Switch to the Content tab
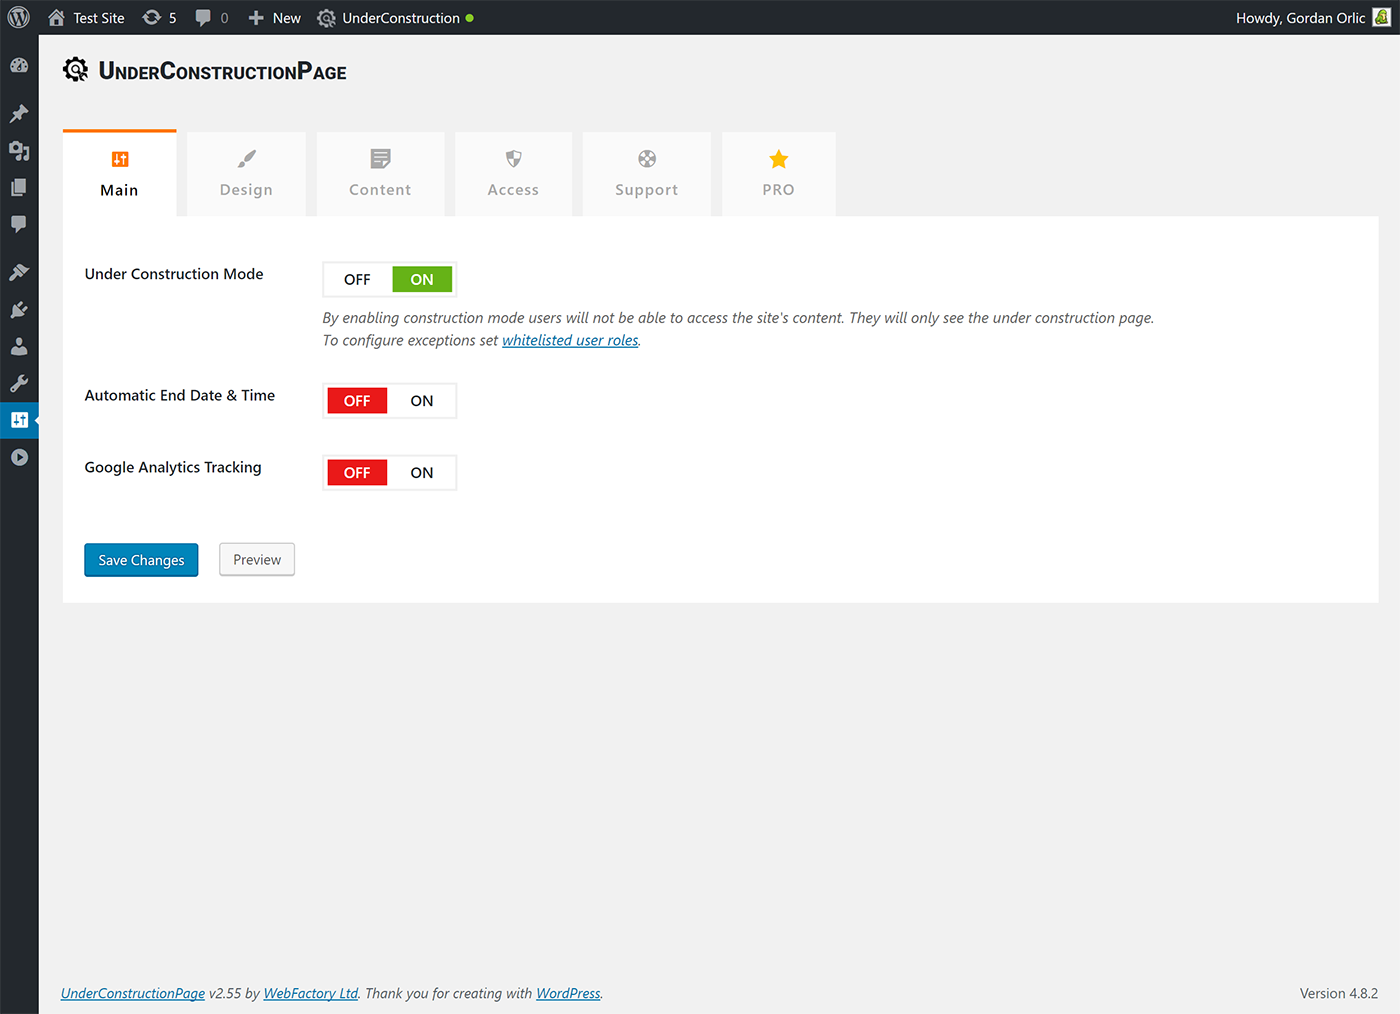 click(x=380, y=174)
